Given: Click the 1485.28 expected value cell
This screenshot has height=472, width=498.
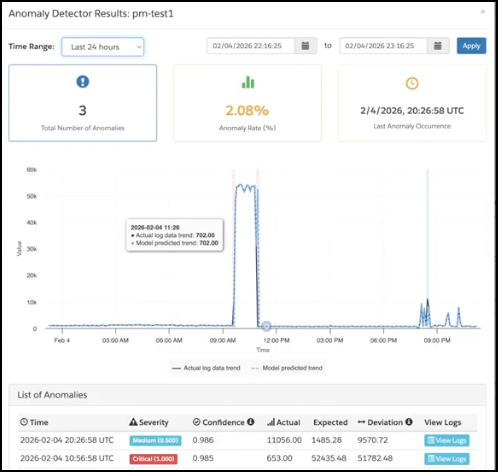Looking at the screenshot, I should (x=326, y=440).
